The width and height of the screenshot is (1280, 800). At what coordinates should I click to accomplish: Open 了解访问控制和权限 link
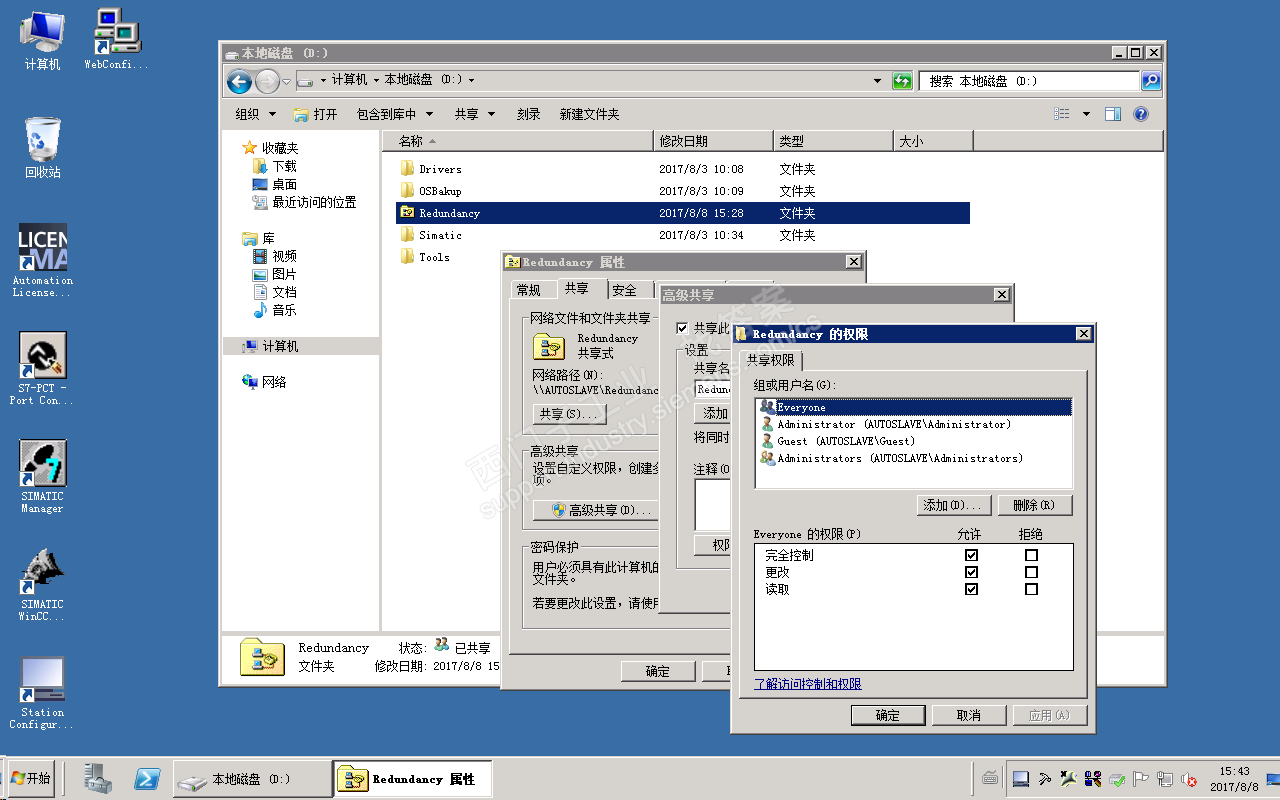[x=808, y=684]
